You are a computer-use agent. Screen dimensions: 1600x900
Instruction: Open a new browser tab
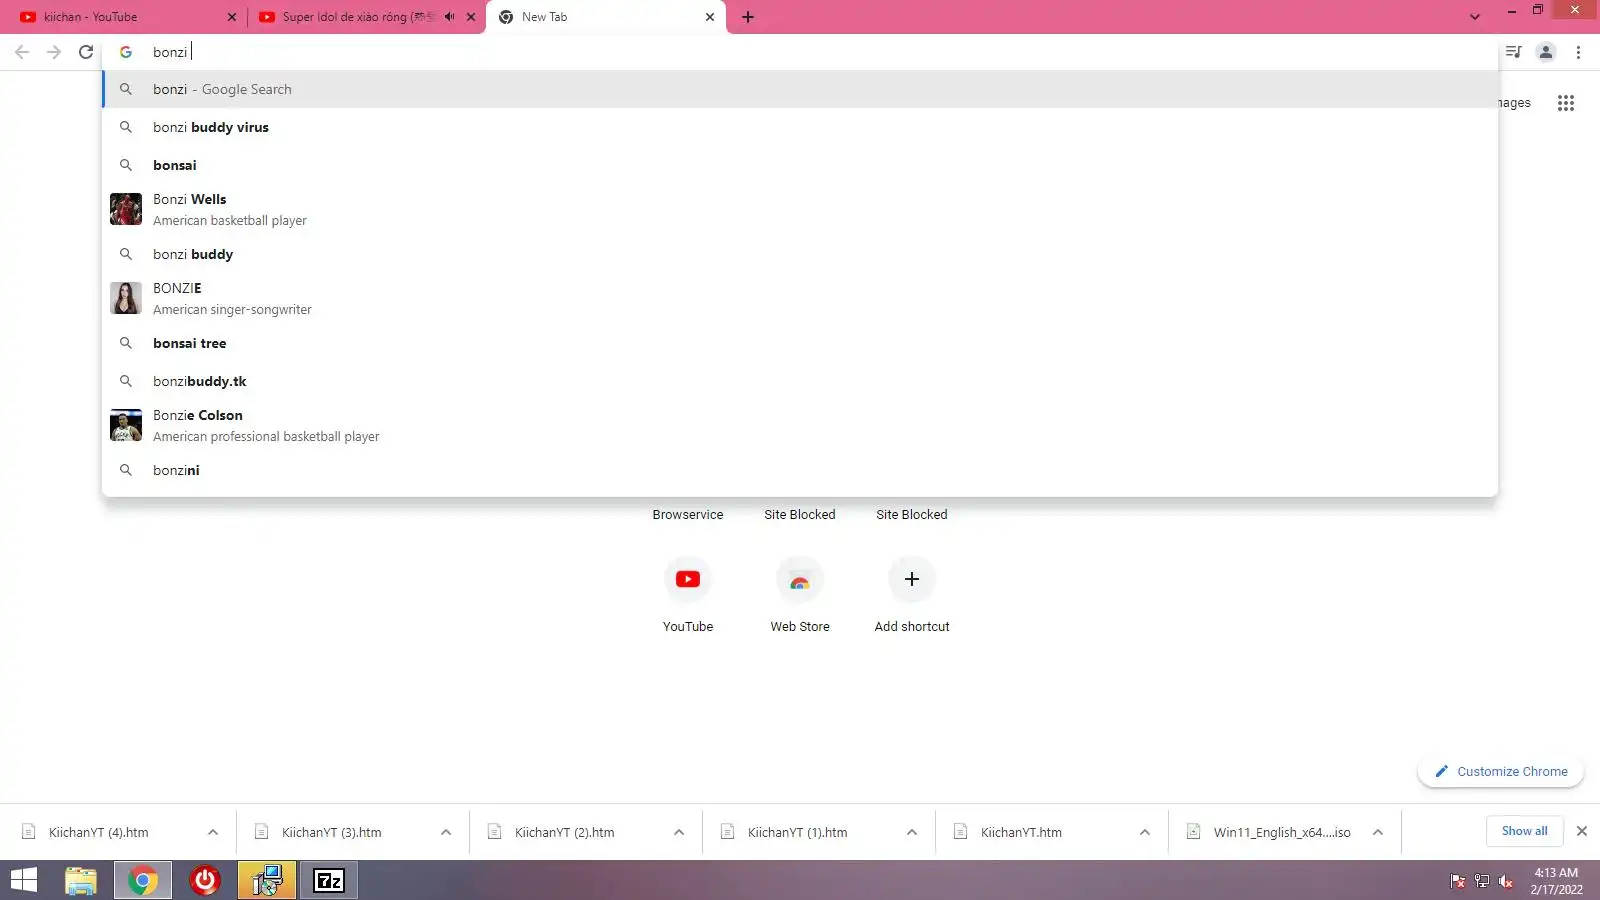click(x=748, y=17)
